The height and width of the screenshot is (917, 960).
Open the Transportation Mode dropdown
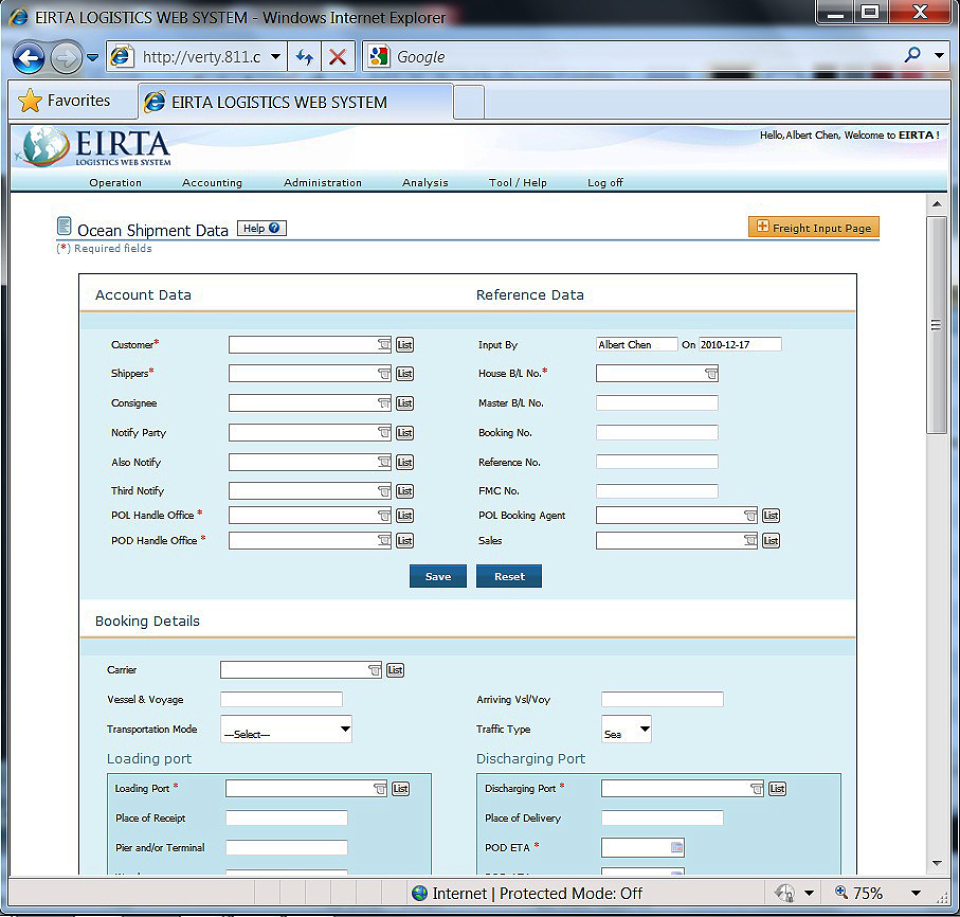tap(286, 729)
